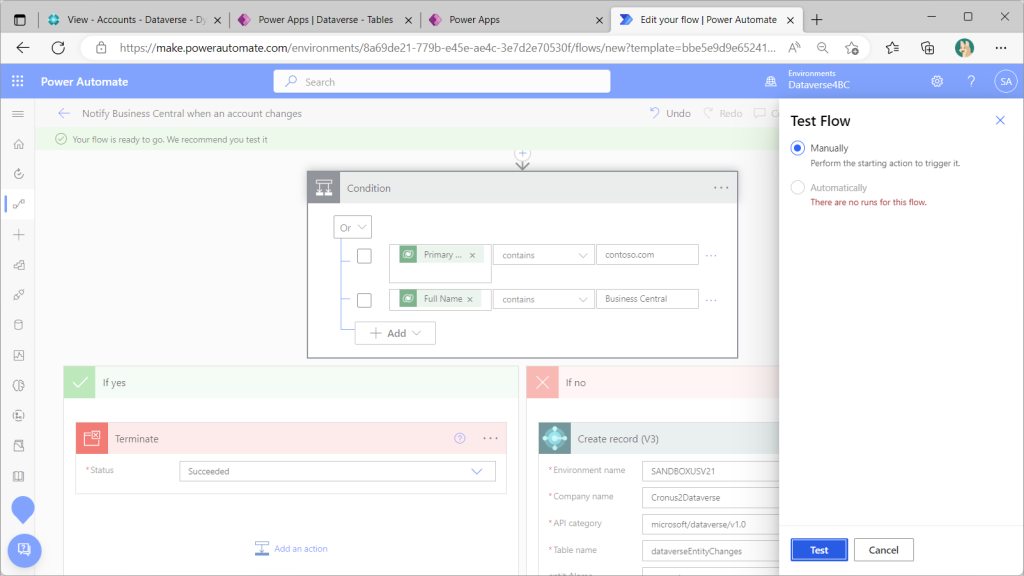Click the Cancel button
Image resolution: width=1024 pixels, height=576 pixels.
tap(884, 550)
